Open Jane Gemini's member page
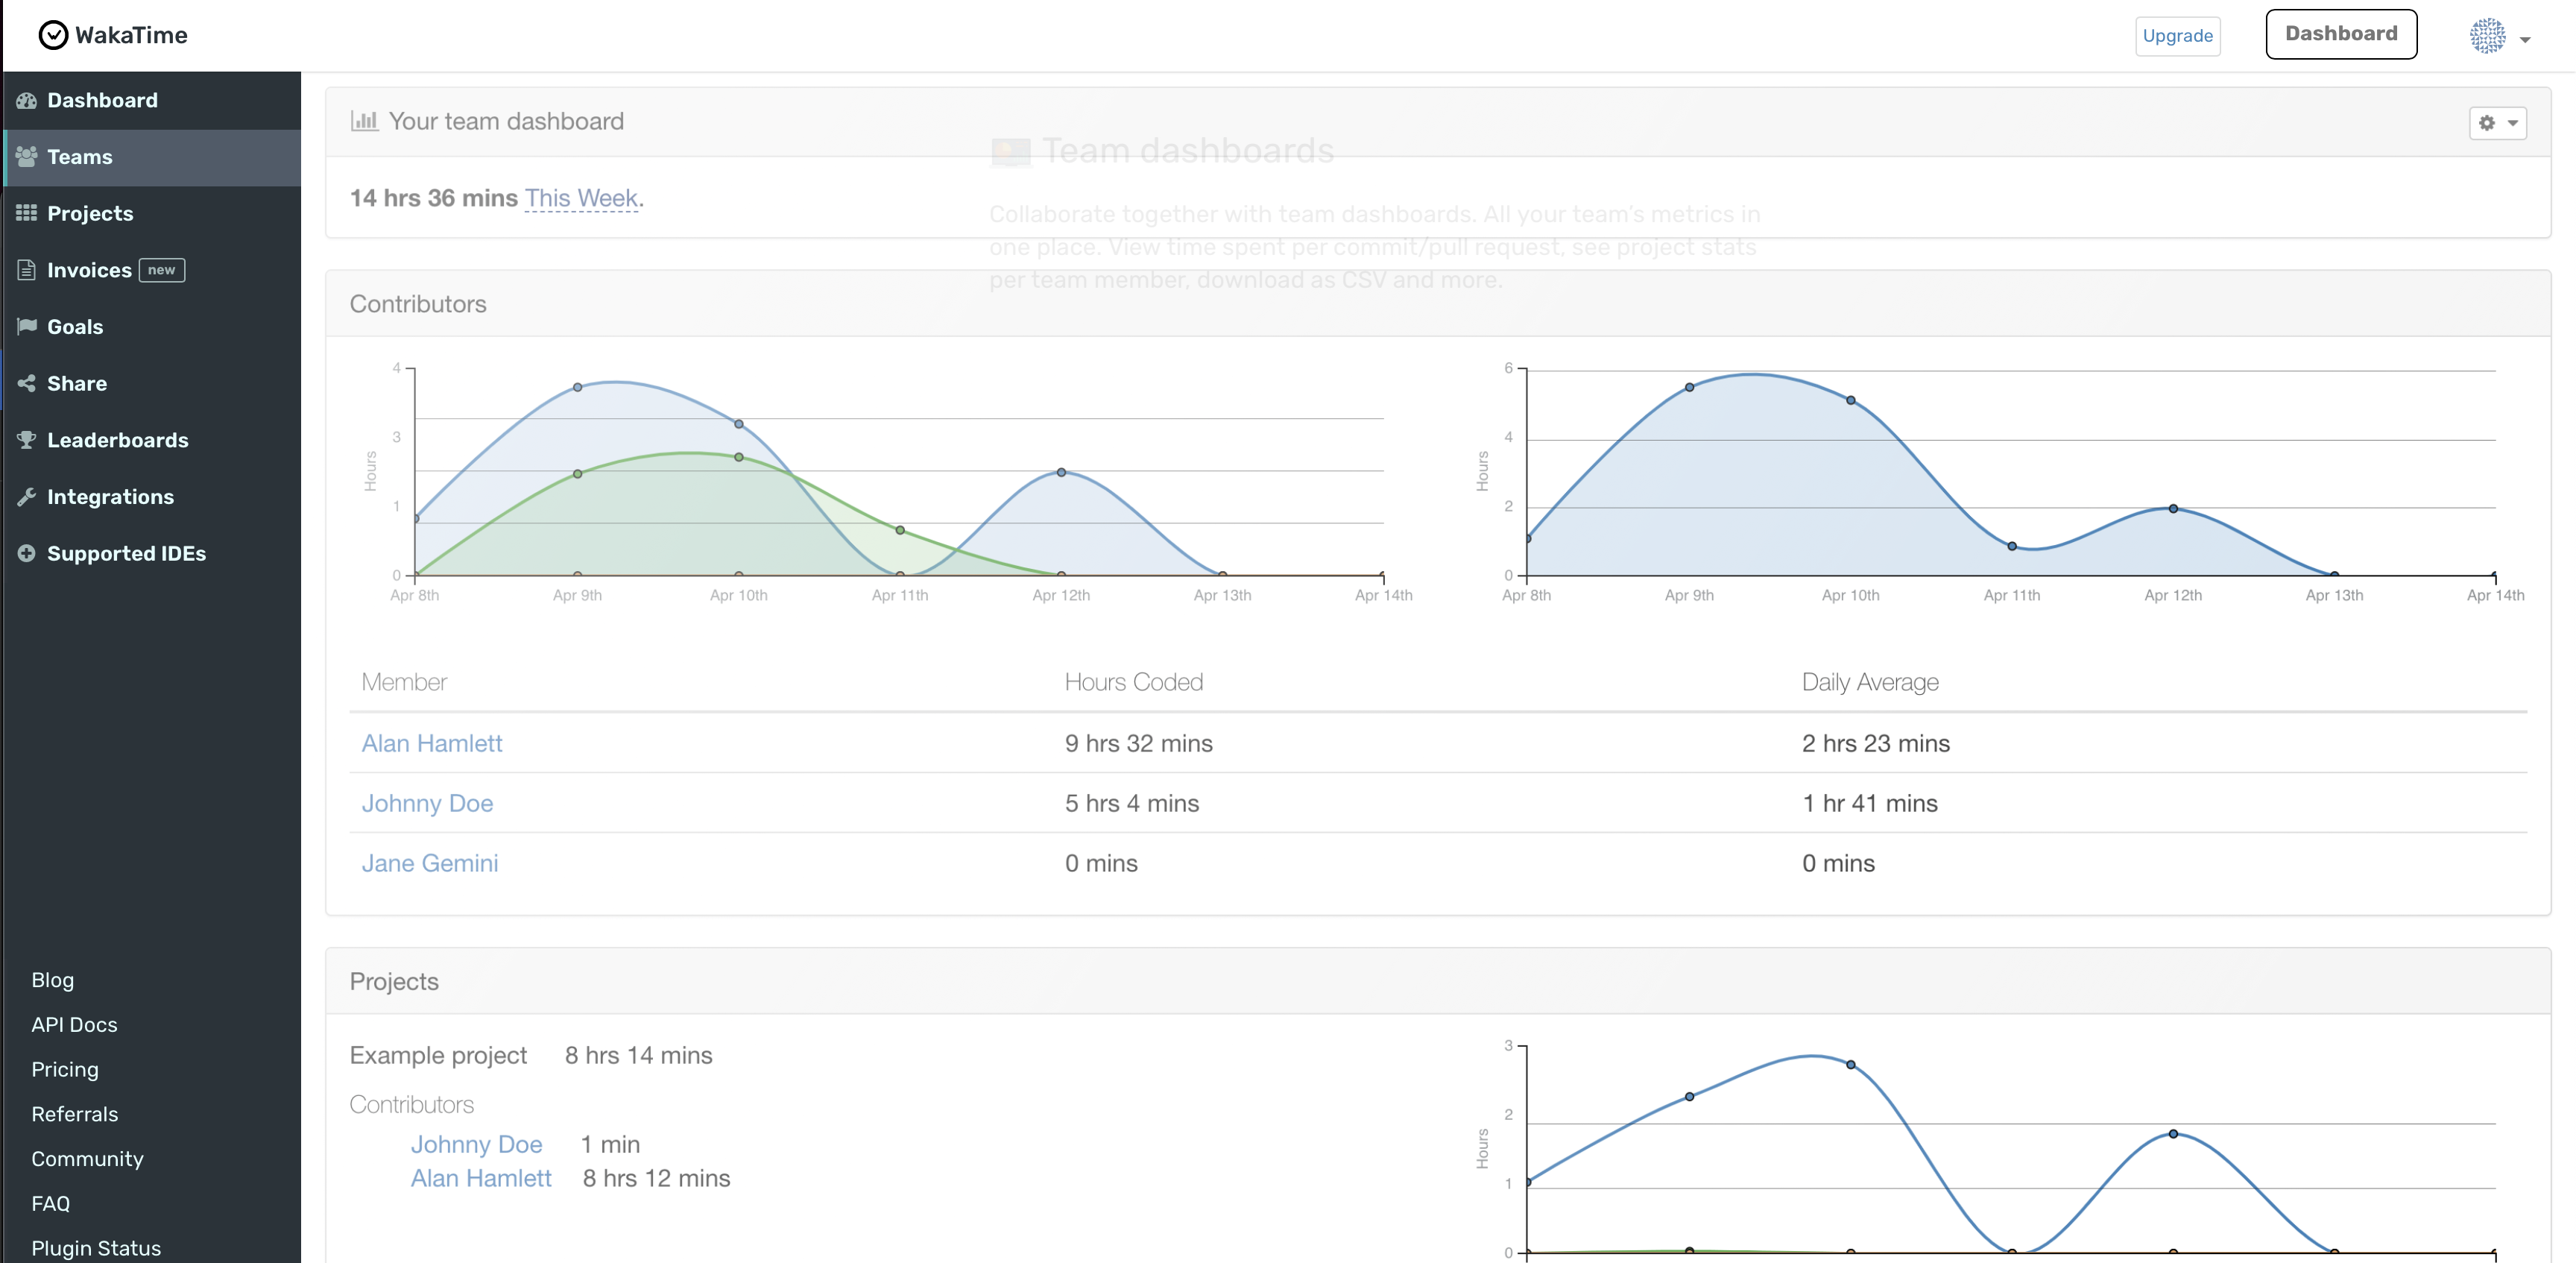Viewport: 2576px width, 1263px height. point(429,863)
